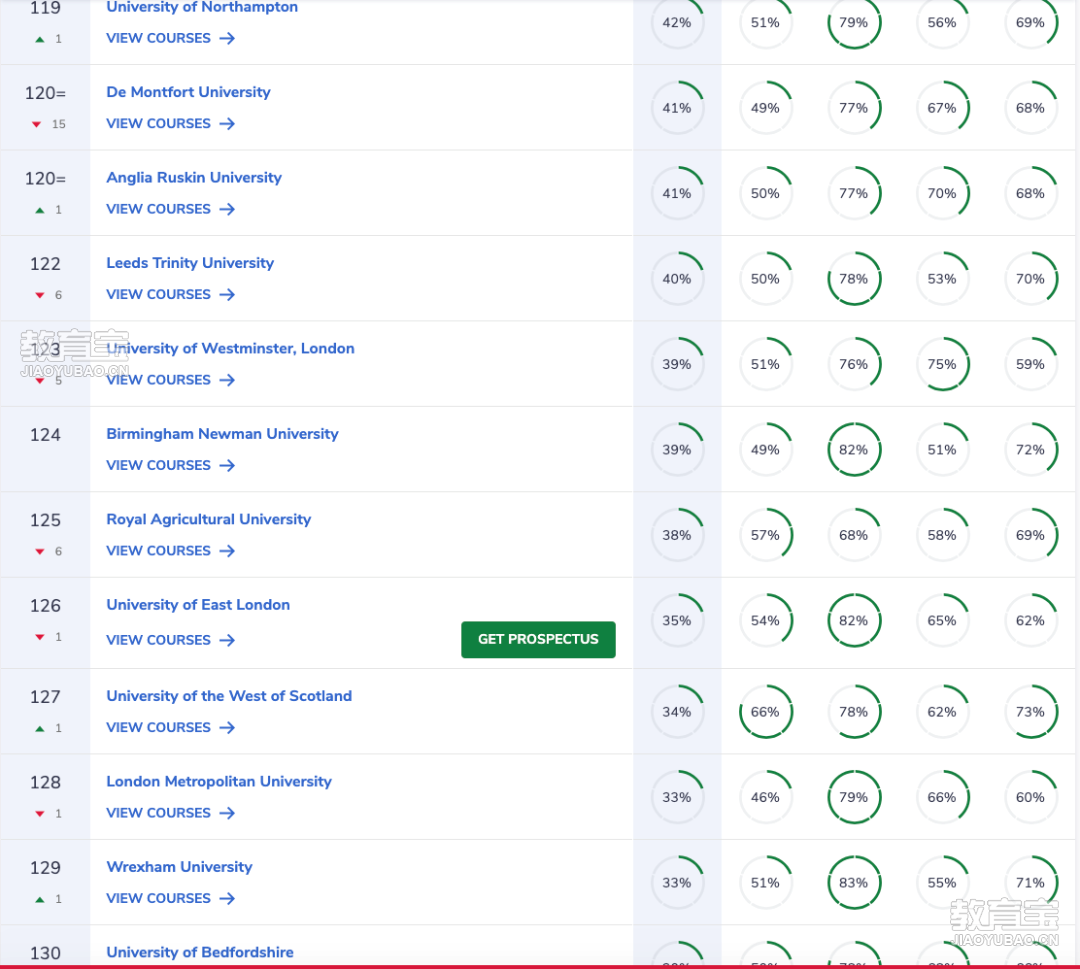1080x969 pixels.
Task: Click 73% circle in West of Scotland row
Action: pos(1030,712)
